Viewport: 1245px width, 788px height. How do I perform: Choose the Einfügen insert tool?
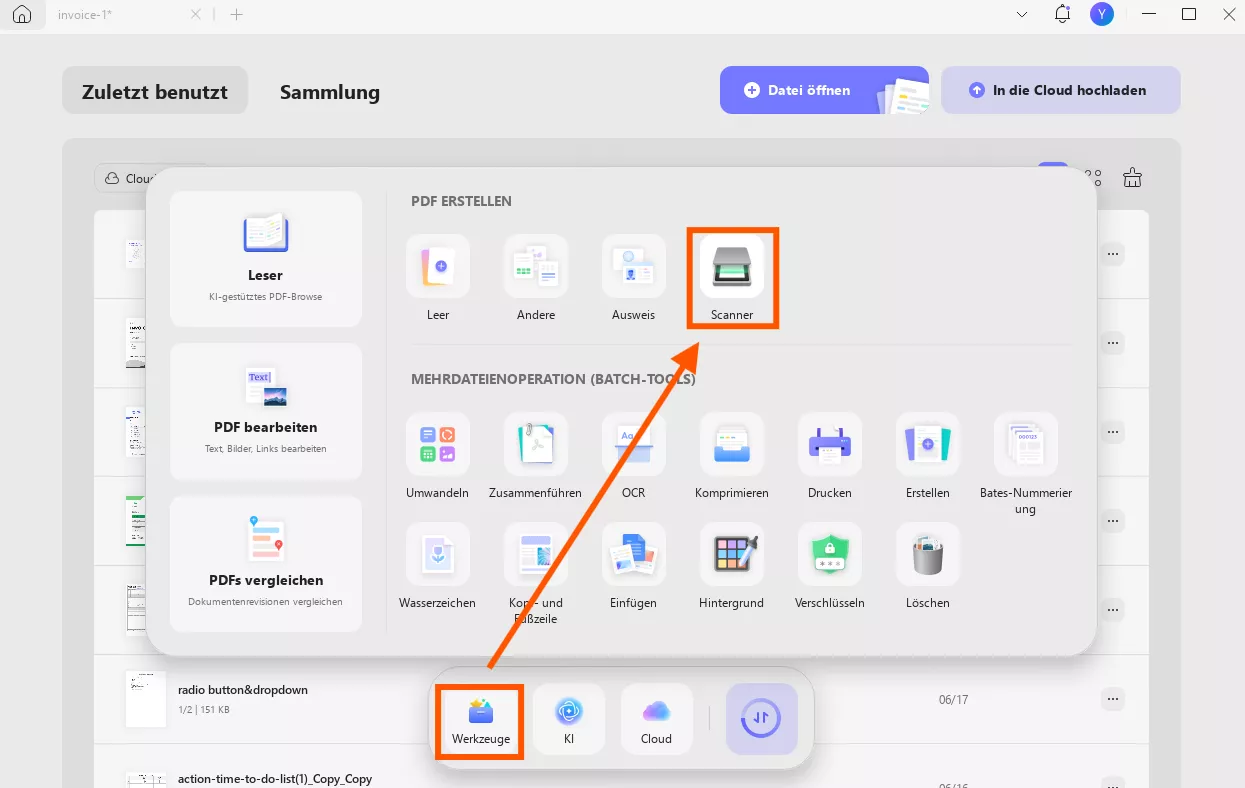click(634, 566)
